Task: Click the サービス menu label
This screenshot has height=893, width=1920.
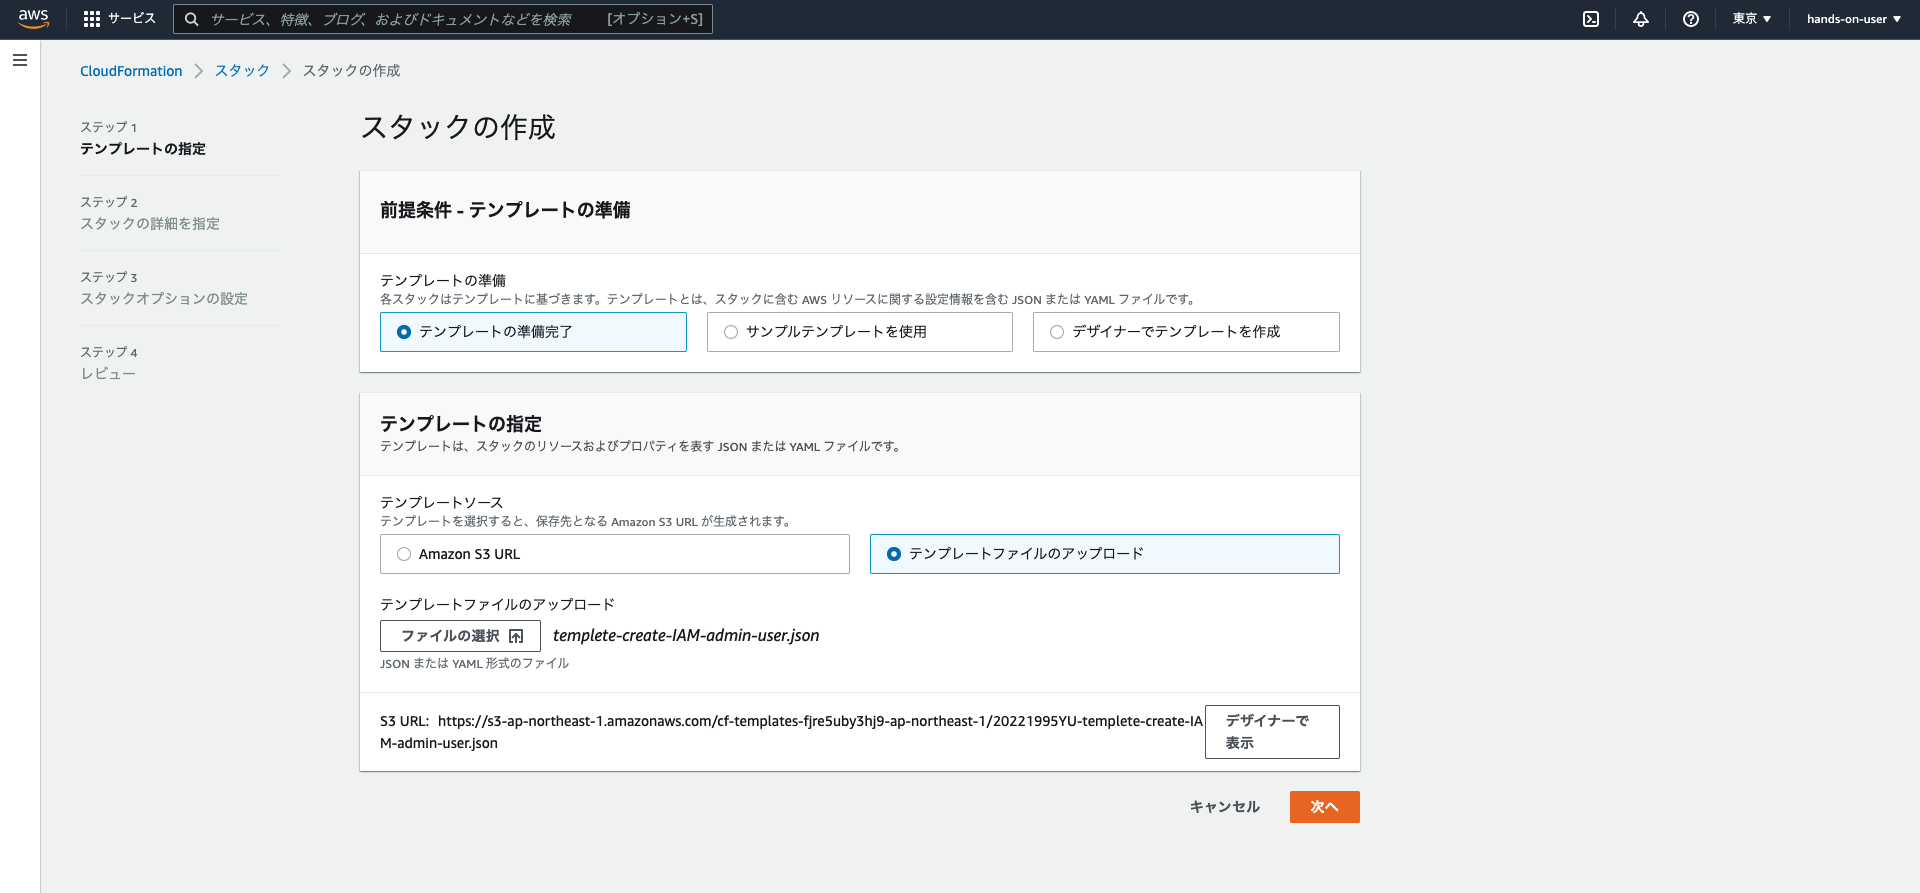Action: point(132,19)
